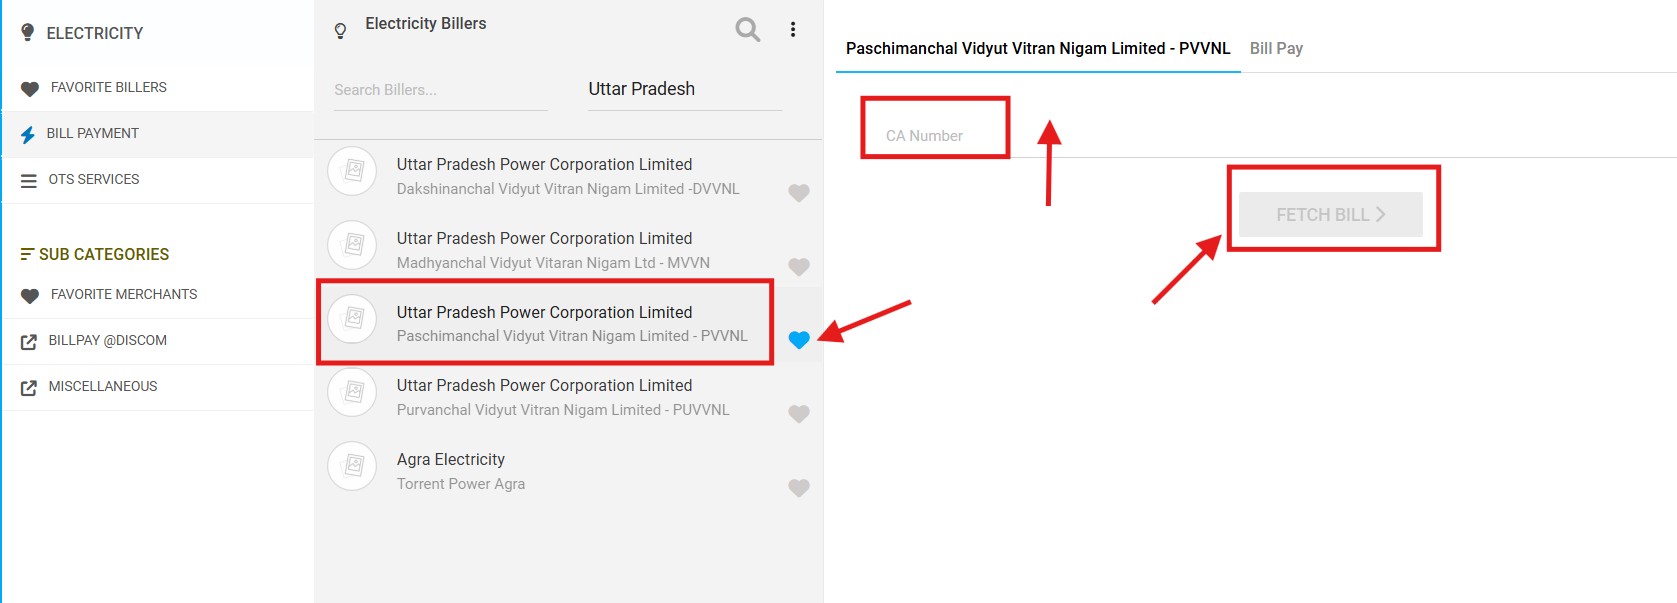1677x603 pixels.
Task: Focus the Search Billers text field
Action: [440, 90]
